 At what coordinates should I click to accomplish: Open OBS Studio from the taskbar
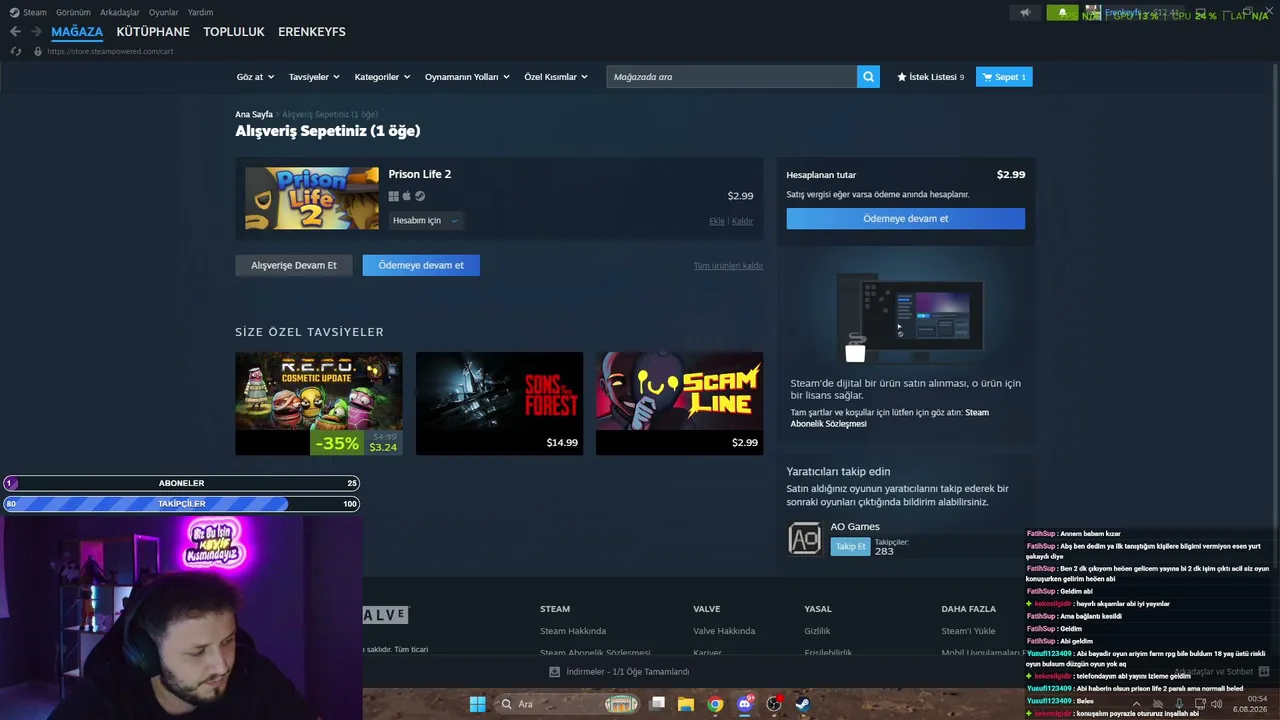773,704
